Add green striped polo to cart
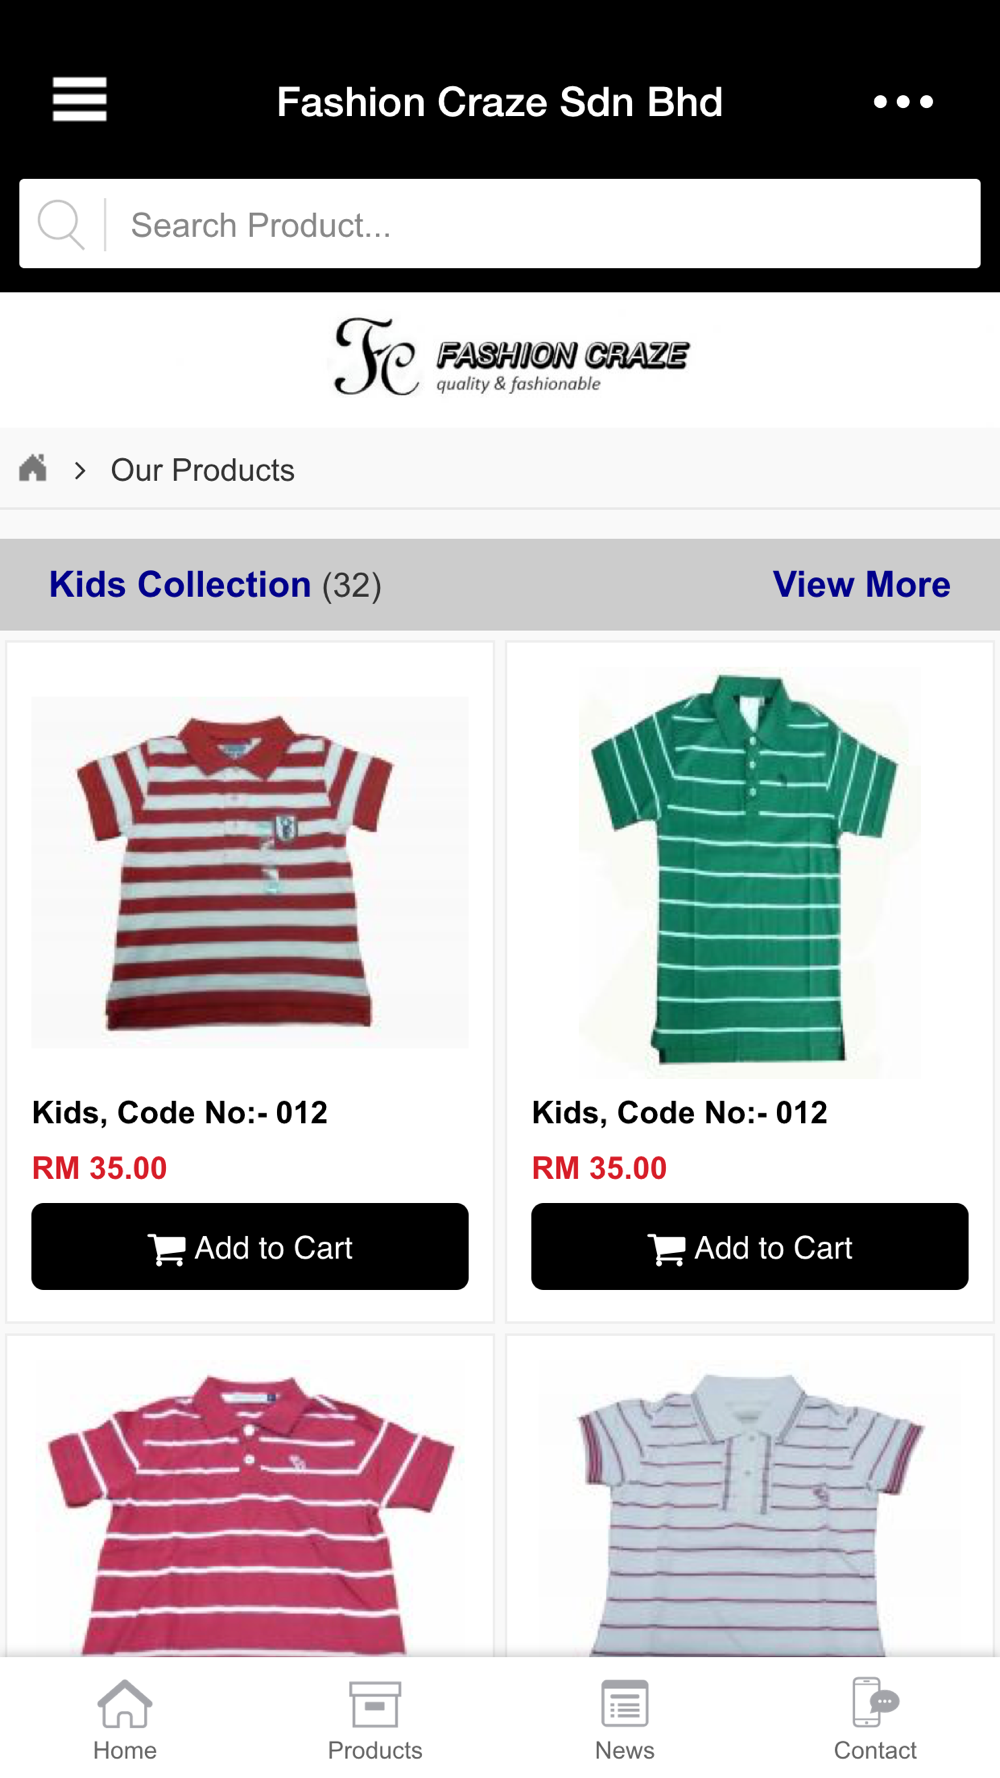 click(750, 1247)
